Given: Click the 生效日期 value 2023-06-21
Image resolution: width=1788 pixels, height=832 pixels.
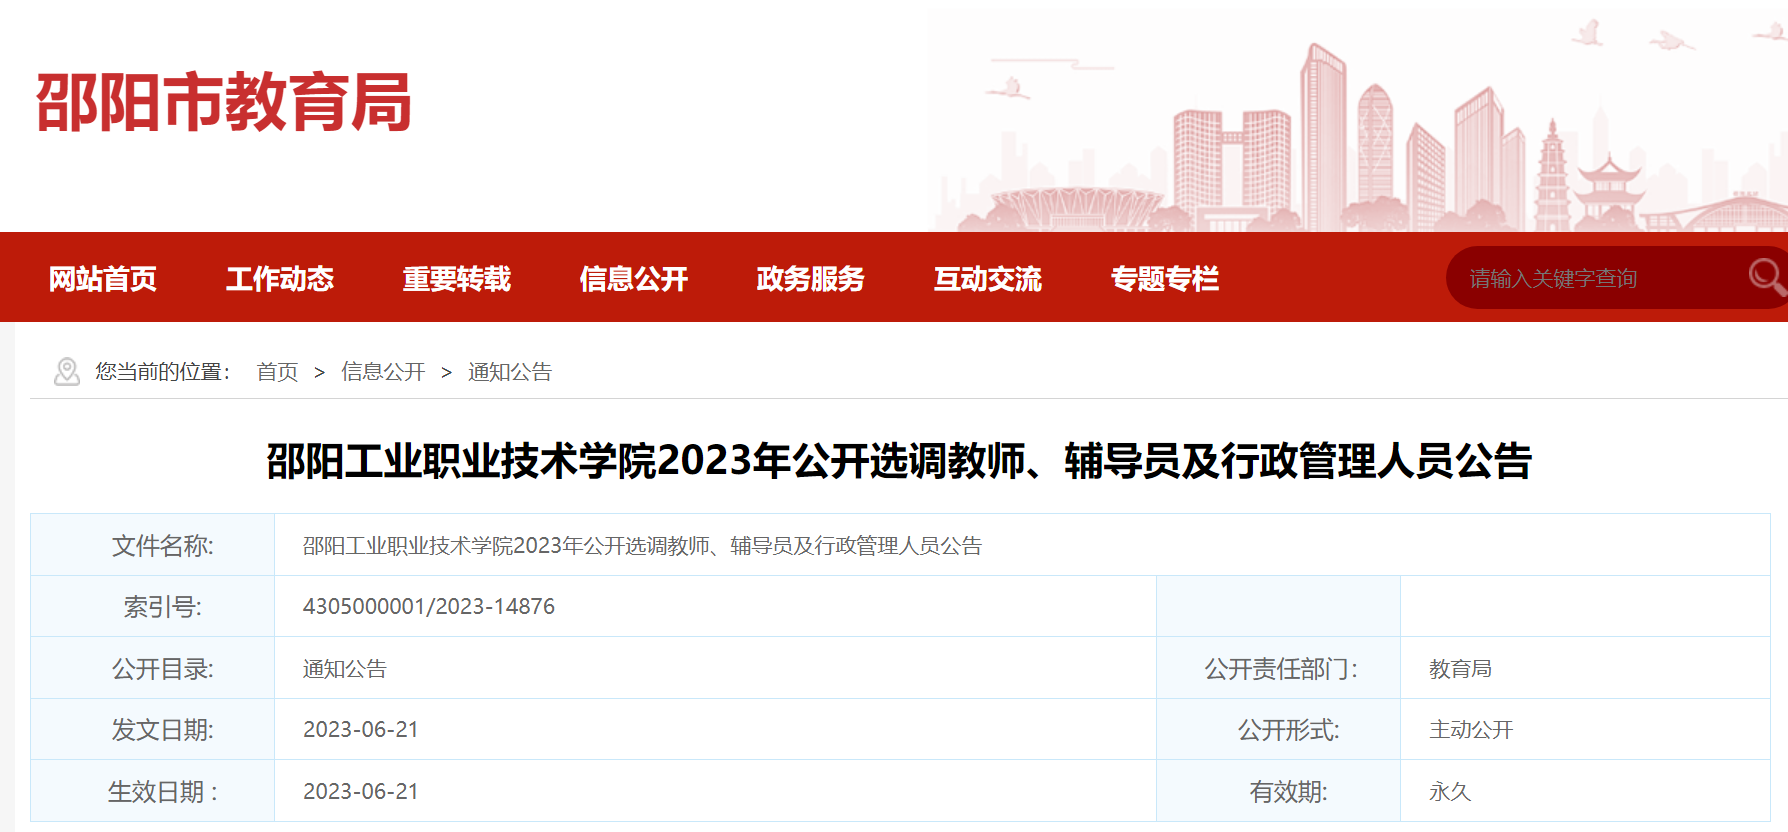Looking at the screenshot, I should [361, 791].
